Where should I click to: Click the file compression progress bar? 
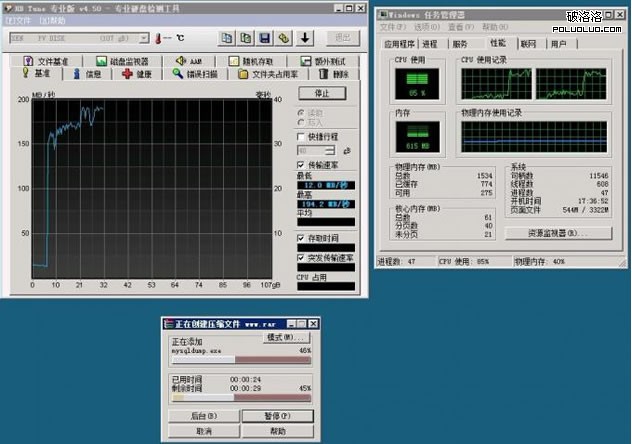coord(240,359)
